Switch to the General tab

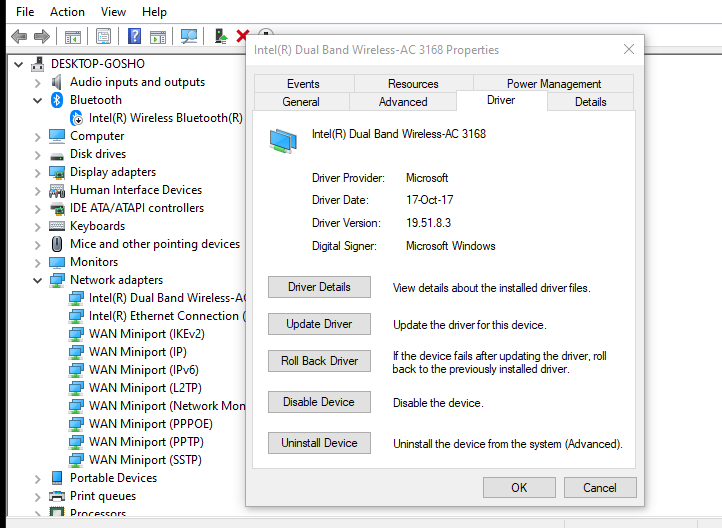click(x=301, y=102)
